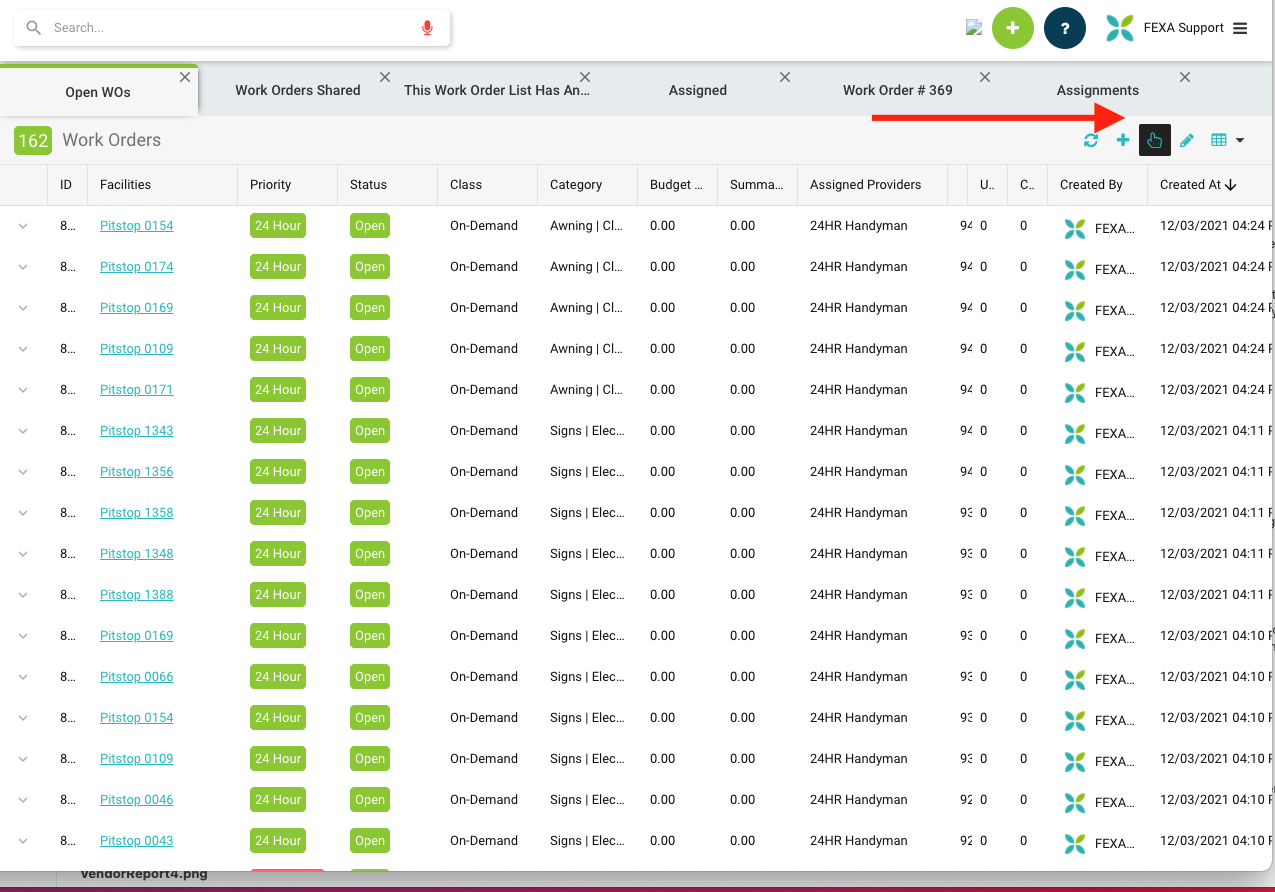Select the hand selection tool icon
1275x892 pixels.
(x=1154, y=140)
